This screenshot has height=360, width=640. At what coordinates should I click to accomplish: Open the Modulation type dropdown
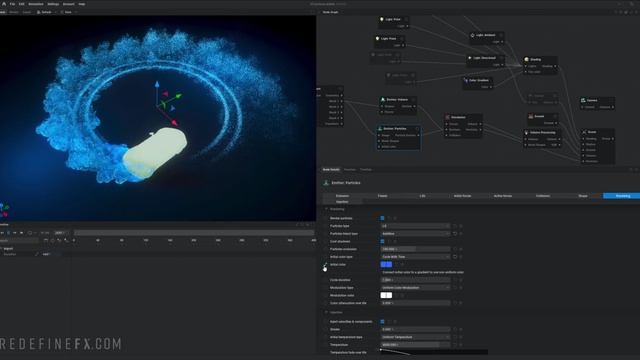pyautogui.click(x=415, y=288)
